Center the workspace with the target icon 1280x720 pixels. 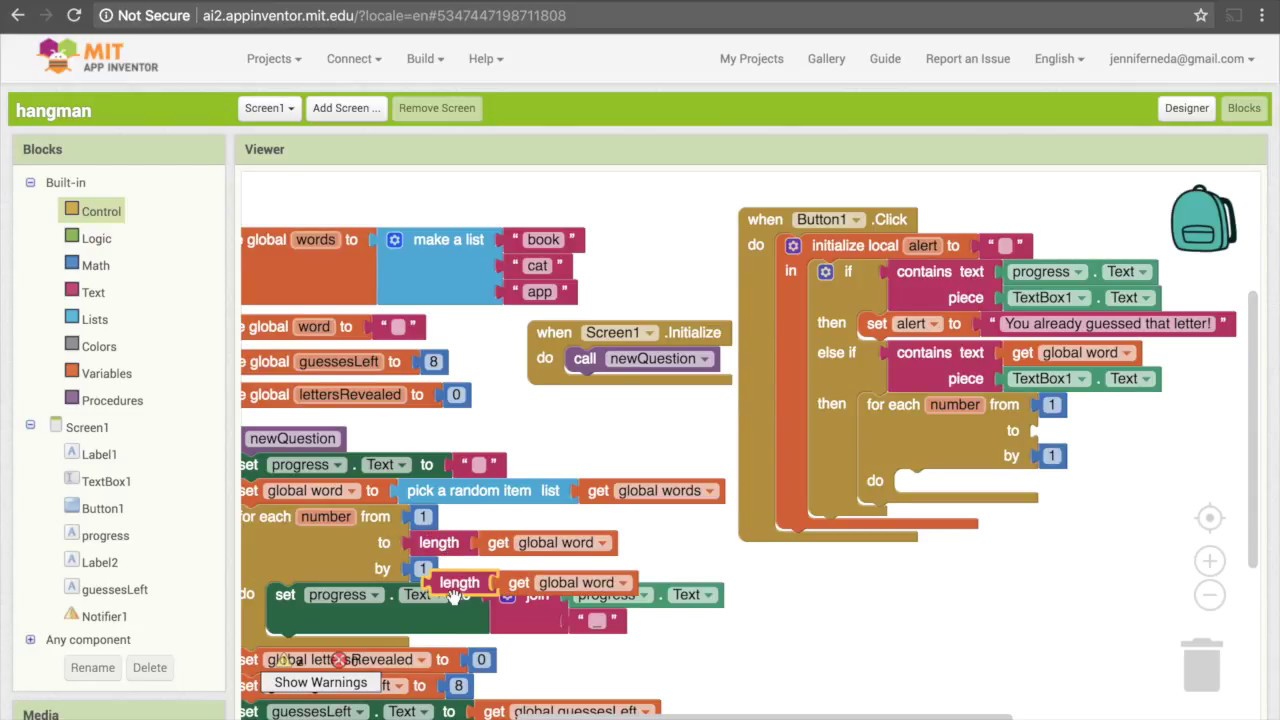click(x=1209, y=518)
